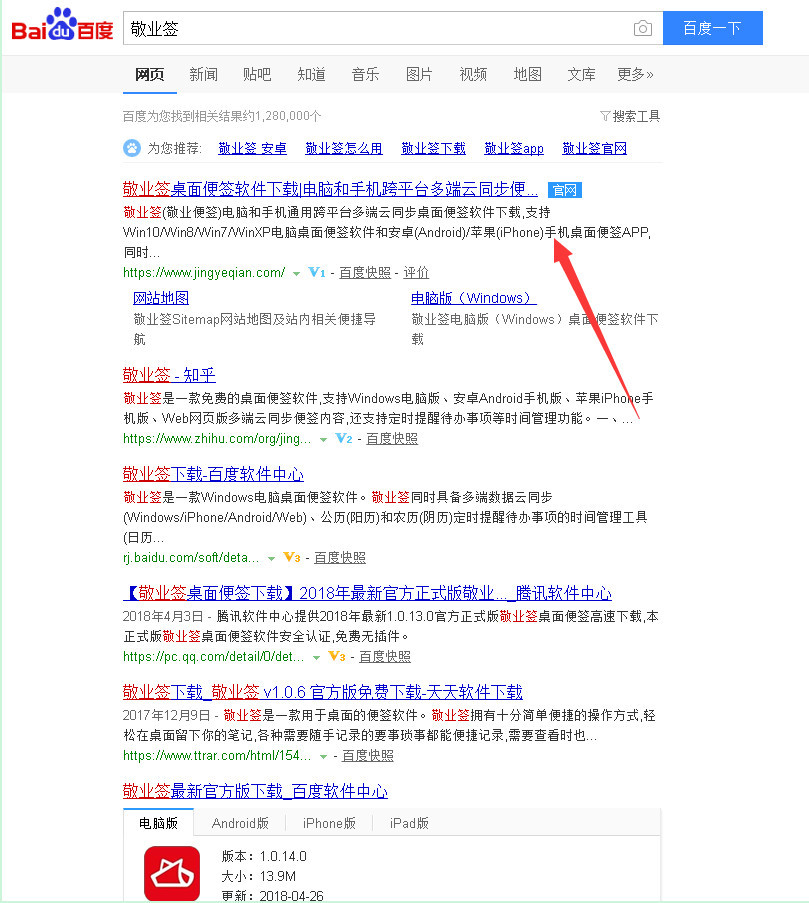This screenshot has width=809, height=903.
Task: Click the Baidu logo
Action: 62,25
